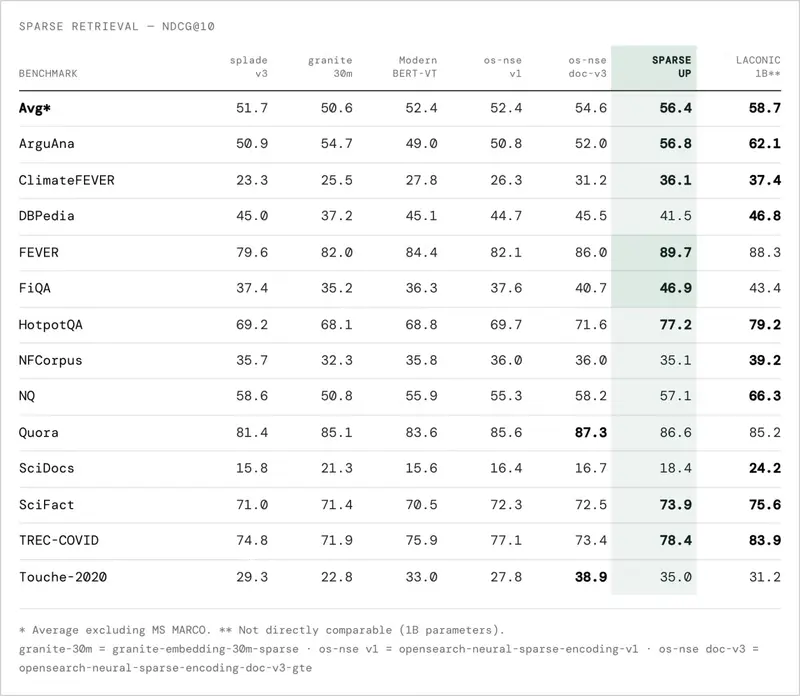Click the granite 30m column header

coord(330,67)
